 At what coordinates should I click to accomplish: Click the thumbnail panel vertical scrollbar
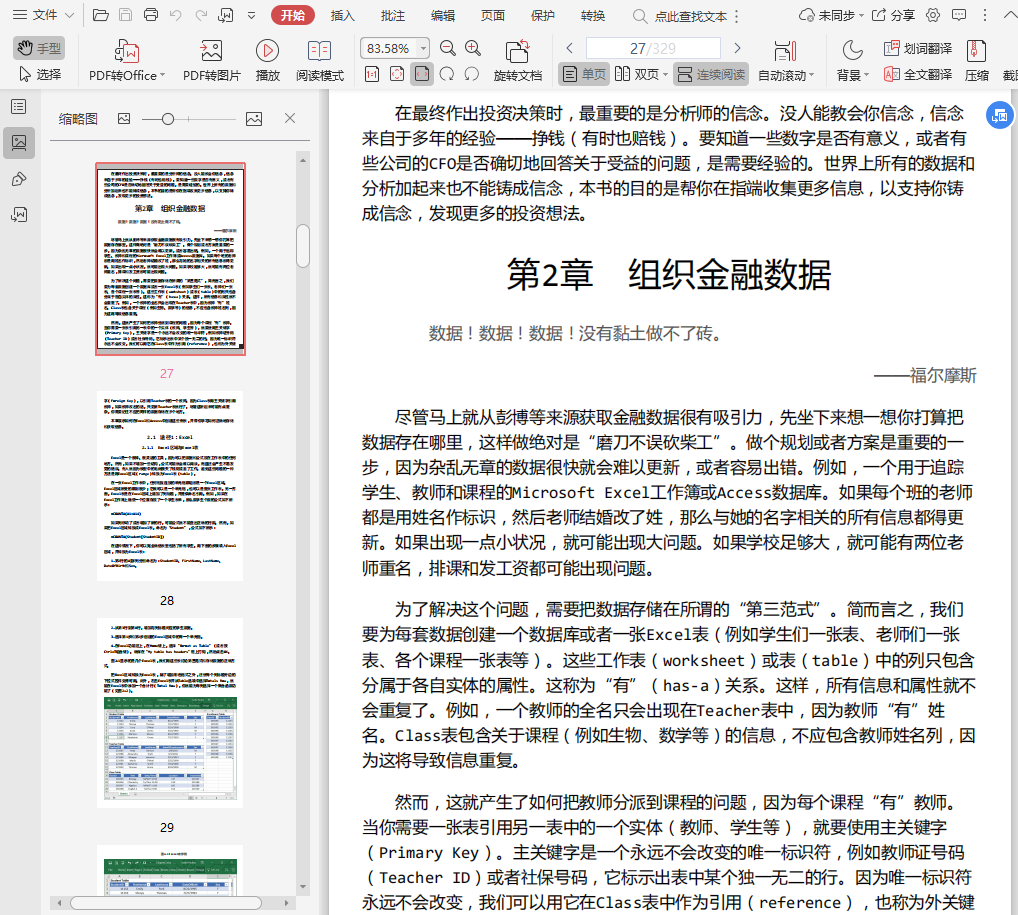[x=303, y=245]
